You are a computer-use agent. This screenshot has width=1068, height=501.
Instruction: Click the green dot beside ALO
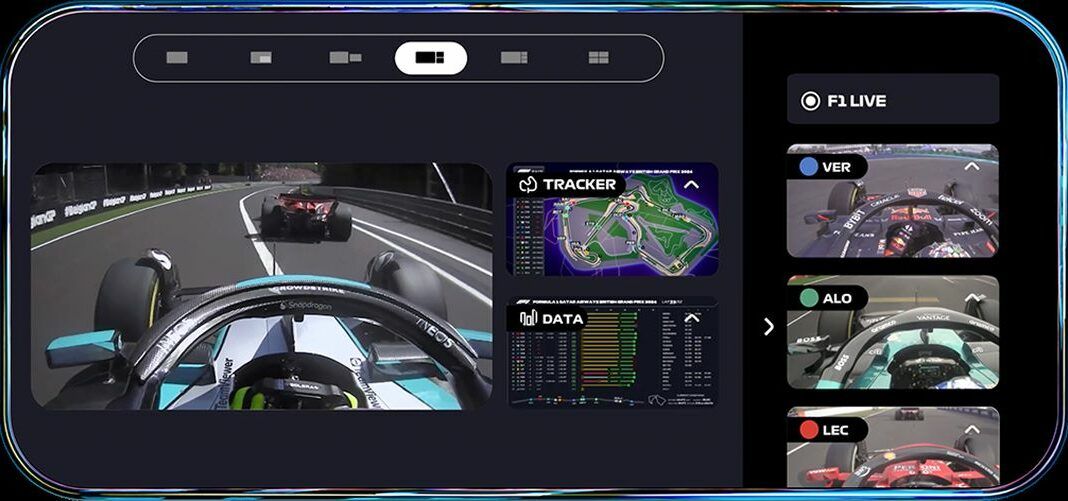808,298
